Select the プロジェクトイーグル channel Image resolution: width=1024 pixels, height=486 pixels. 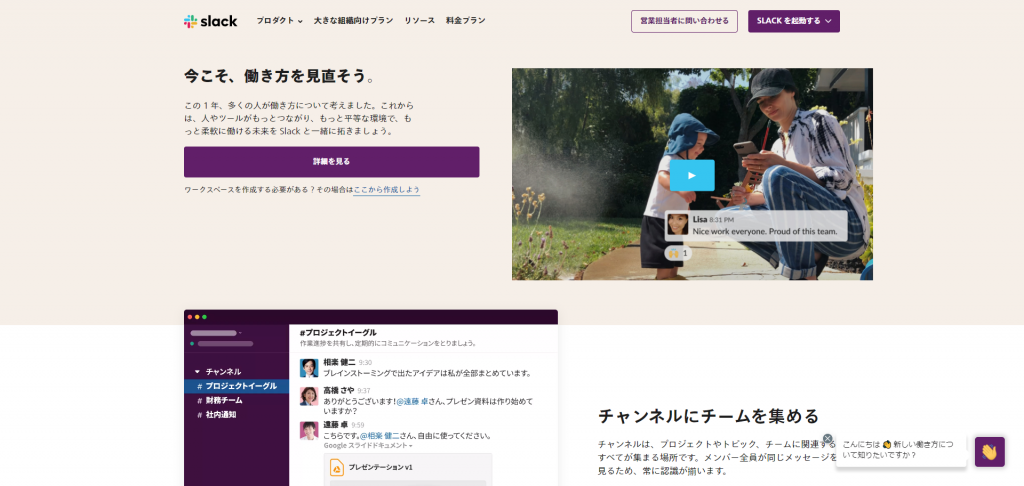[x=236, y=386]
